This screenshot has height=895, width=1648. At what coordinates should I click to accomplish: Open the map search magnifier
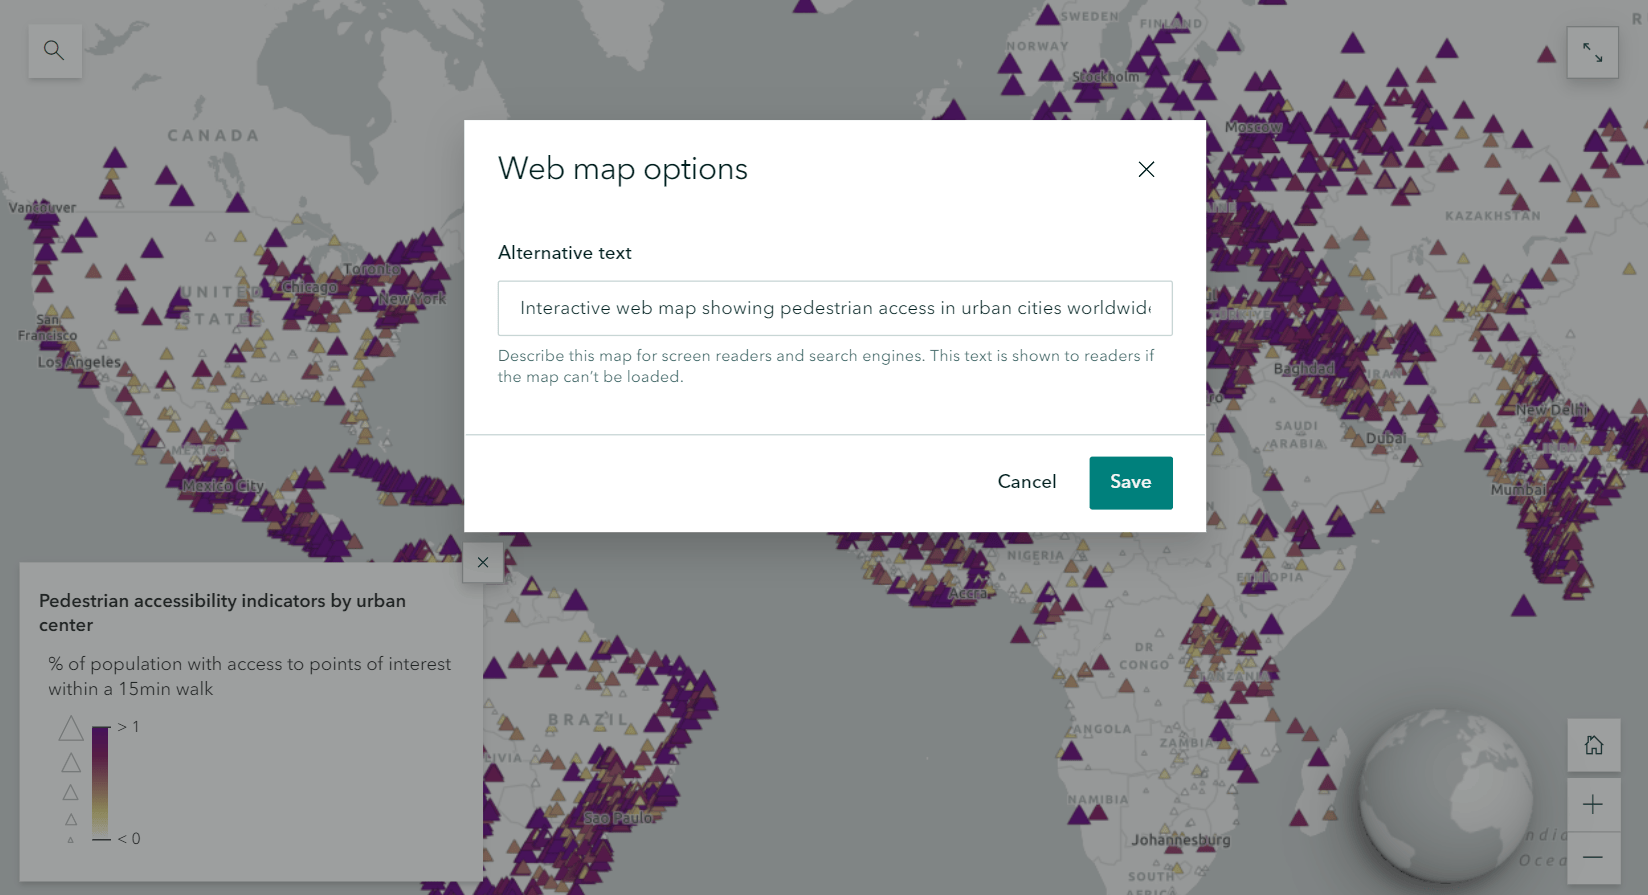click(54, 50)
